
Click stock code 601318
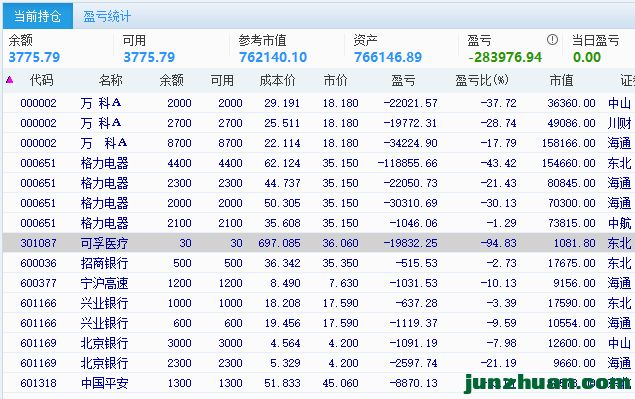click(x=38, y=383)
